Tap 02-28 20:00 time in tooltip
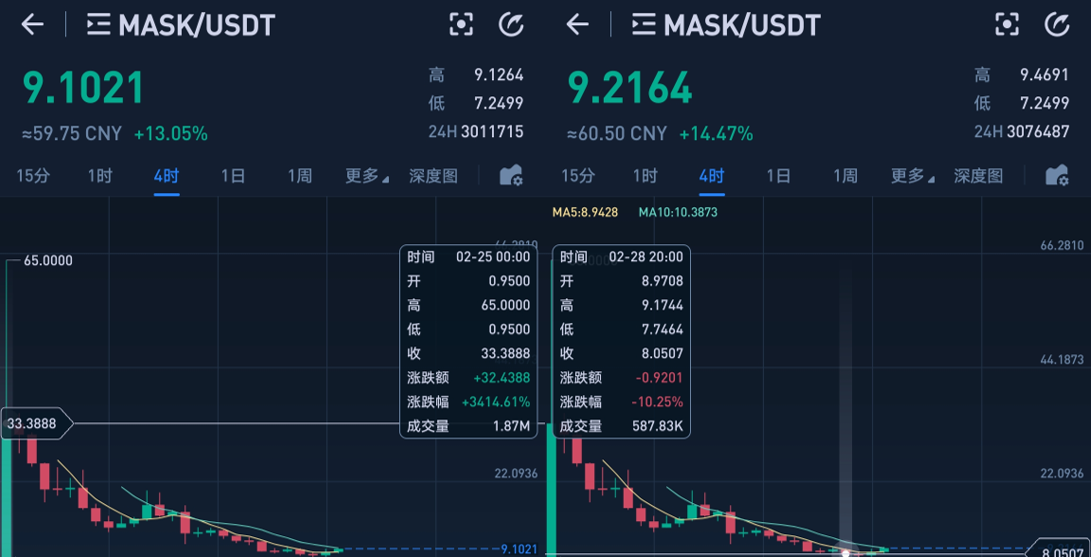The width and height of the screenshot is (1091, 557). [646, 257]
